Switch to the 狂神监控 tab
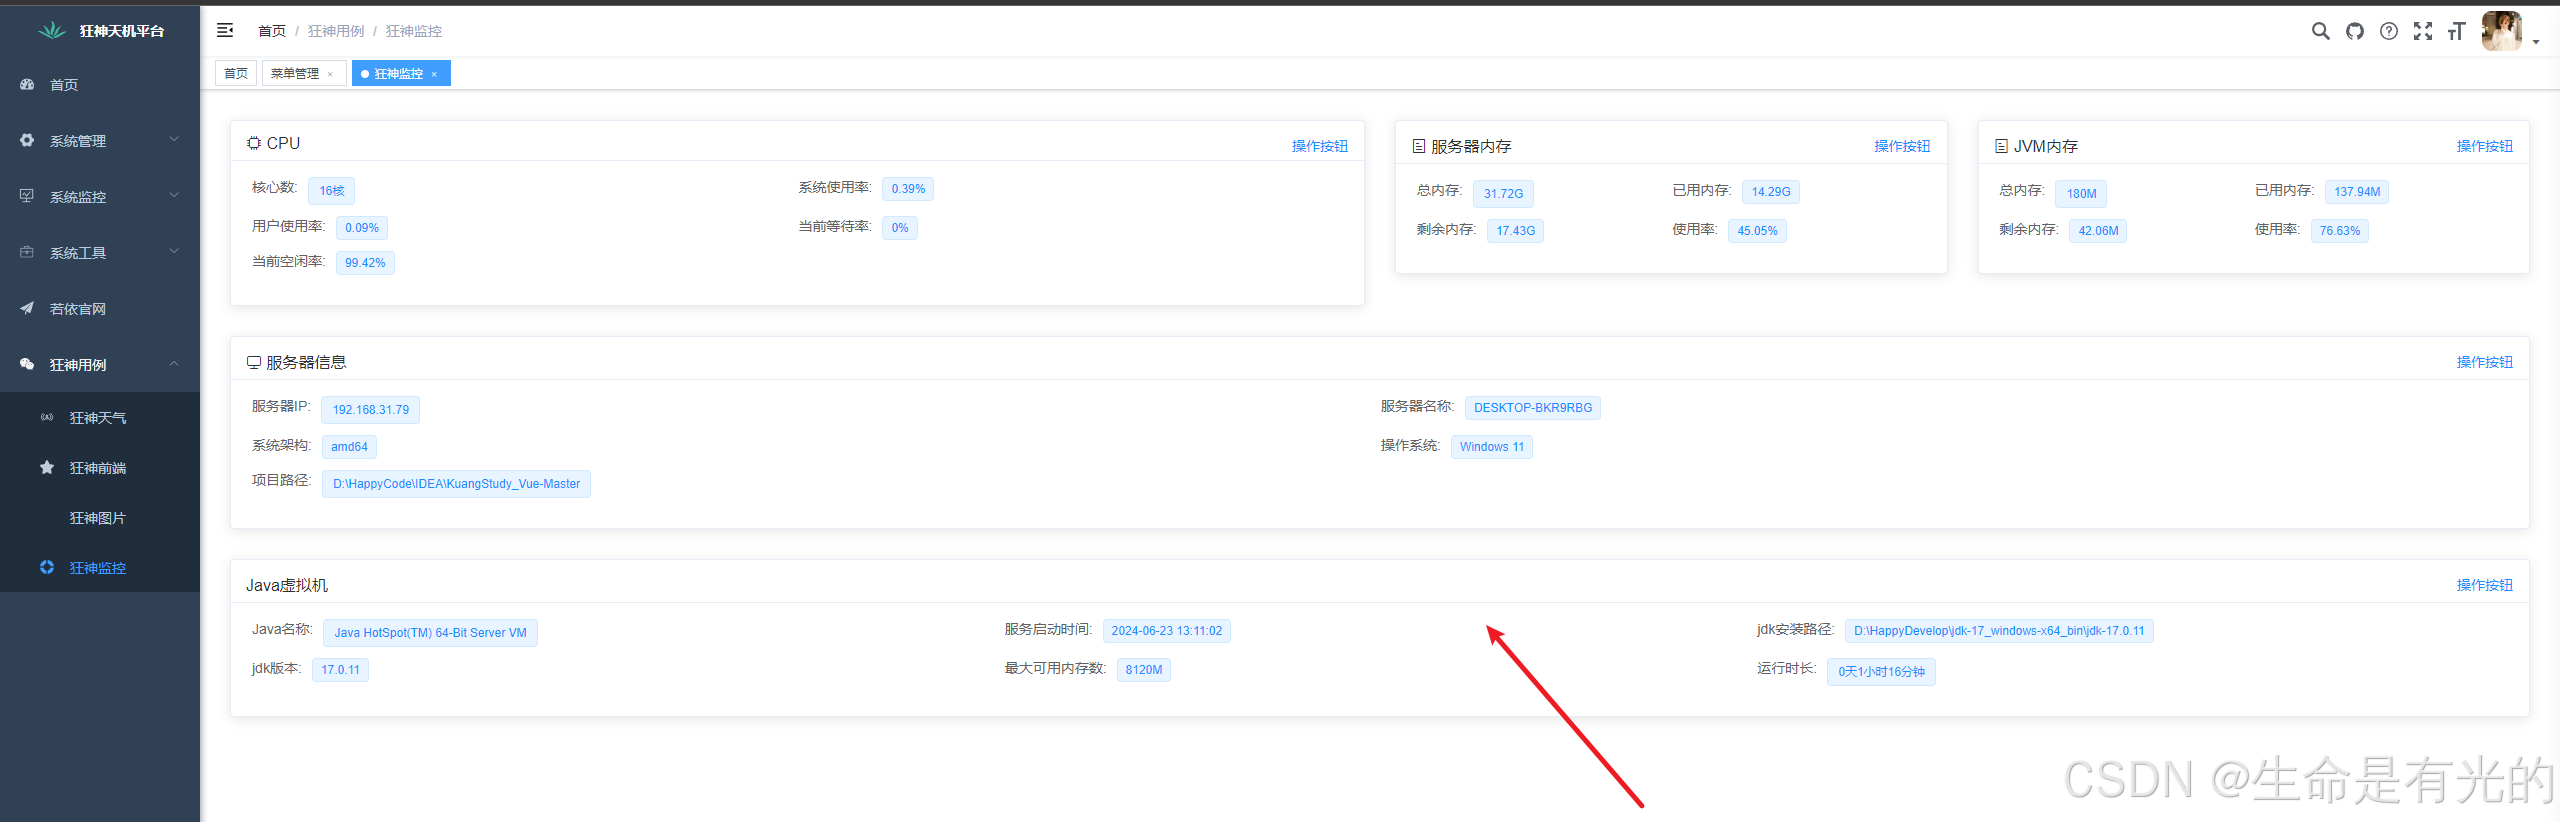This screenshot has width=2560, height=822. (x=399, y=73)
